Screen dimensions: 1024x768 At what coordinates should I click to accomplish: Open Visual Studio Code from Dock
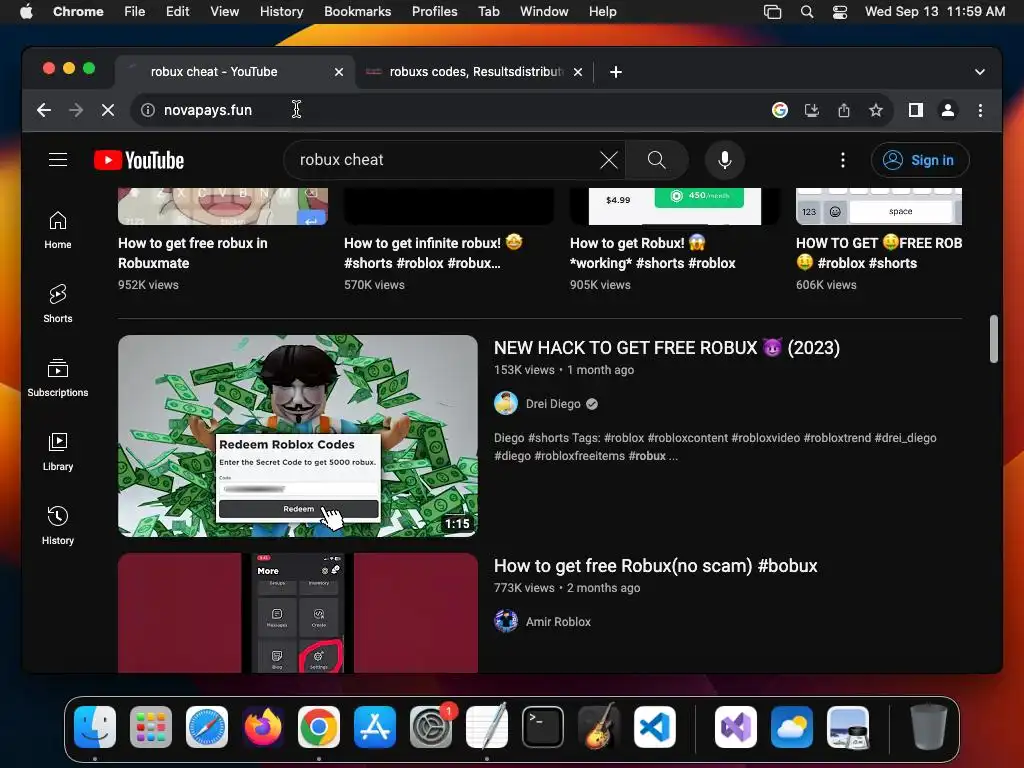coord(655,727)
